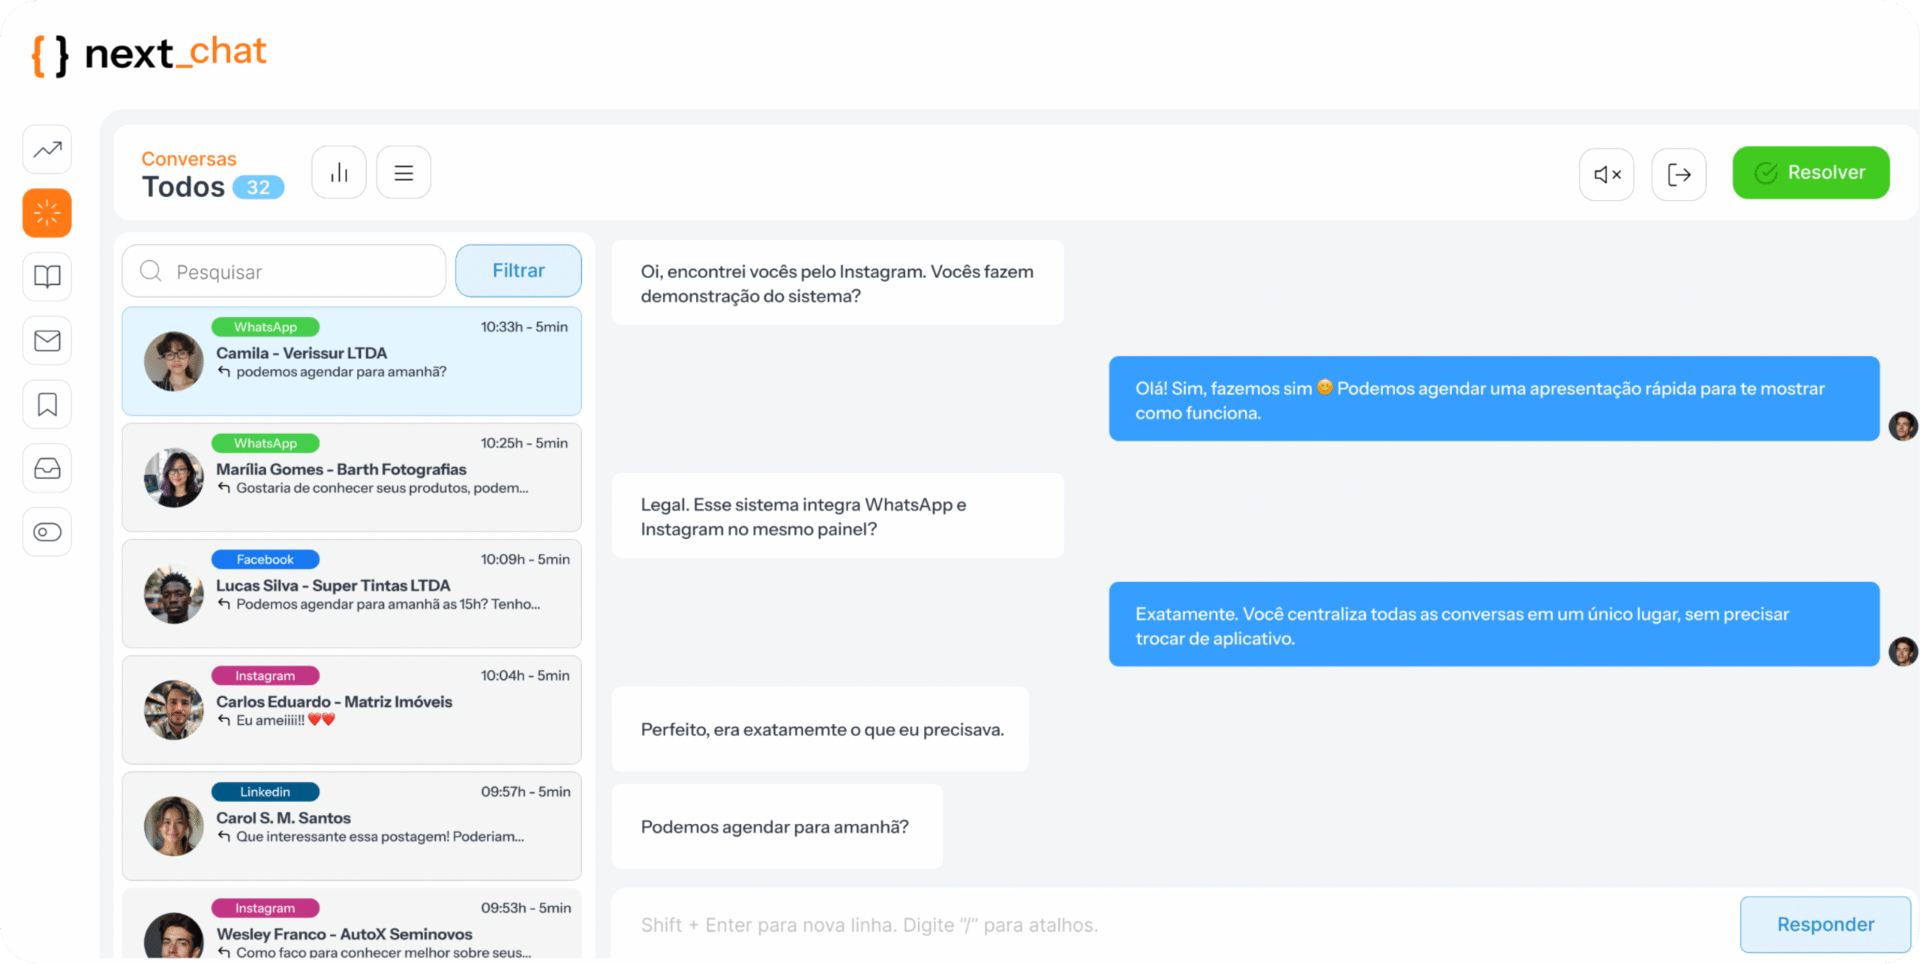The width and height of the screenshot is (1920, 964).
Task: Select the Facebook chat from Lucas Silva
Action: [350, 593]
